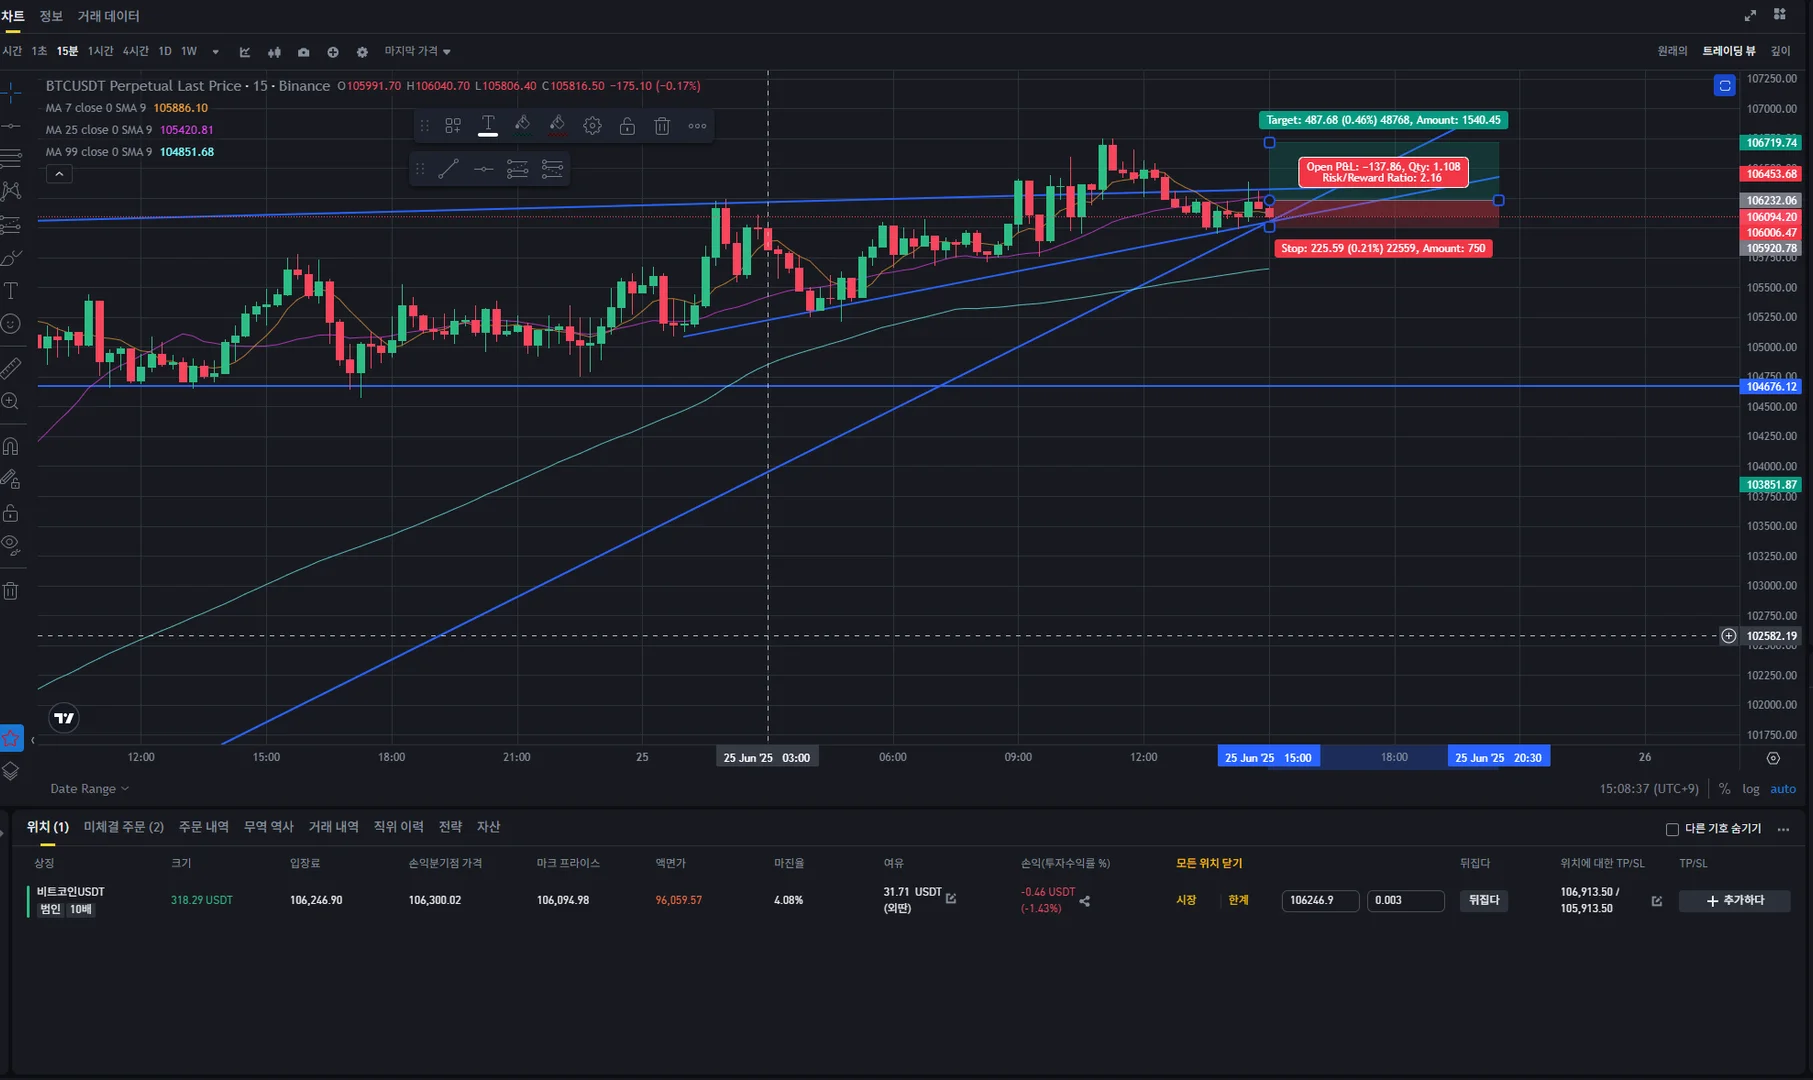Open the candlestick chart type icon

pyautogui.click(x=274, y=52)
